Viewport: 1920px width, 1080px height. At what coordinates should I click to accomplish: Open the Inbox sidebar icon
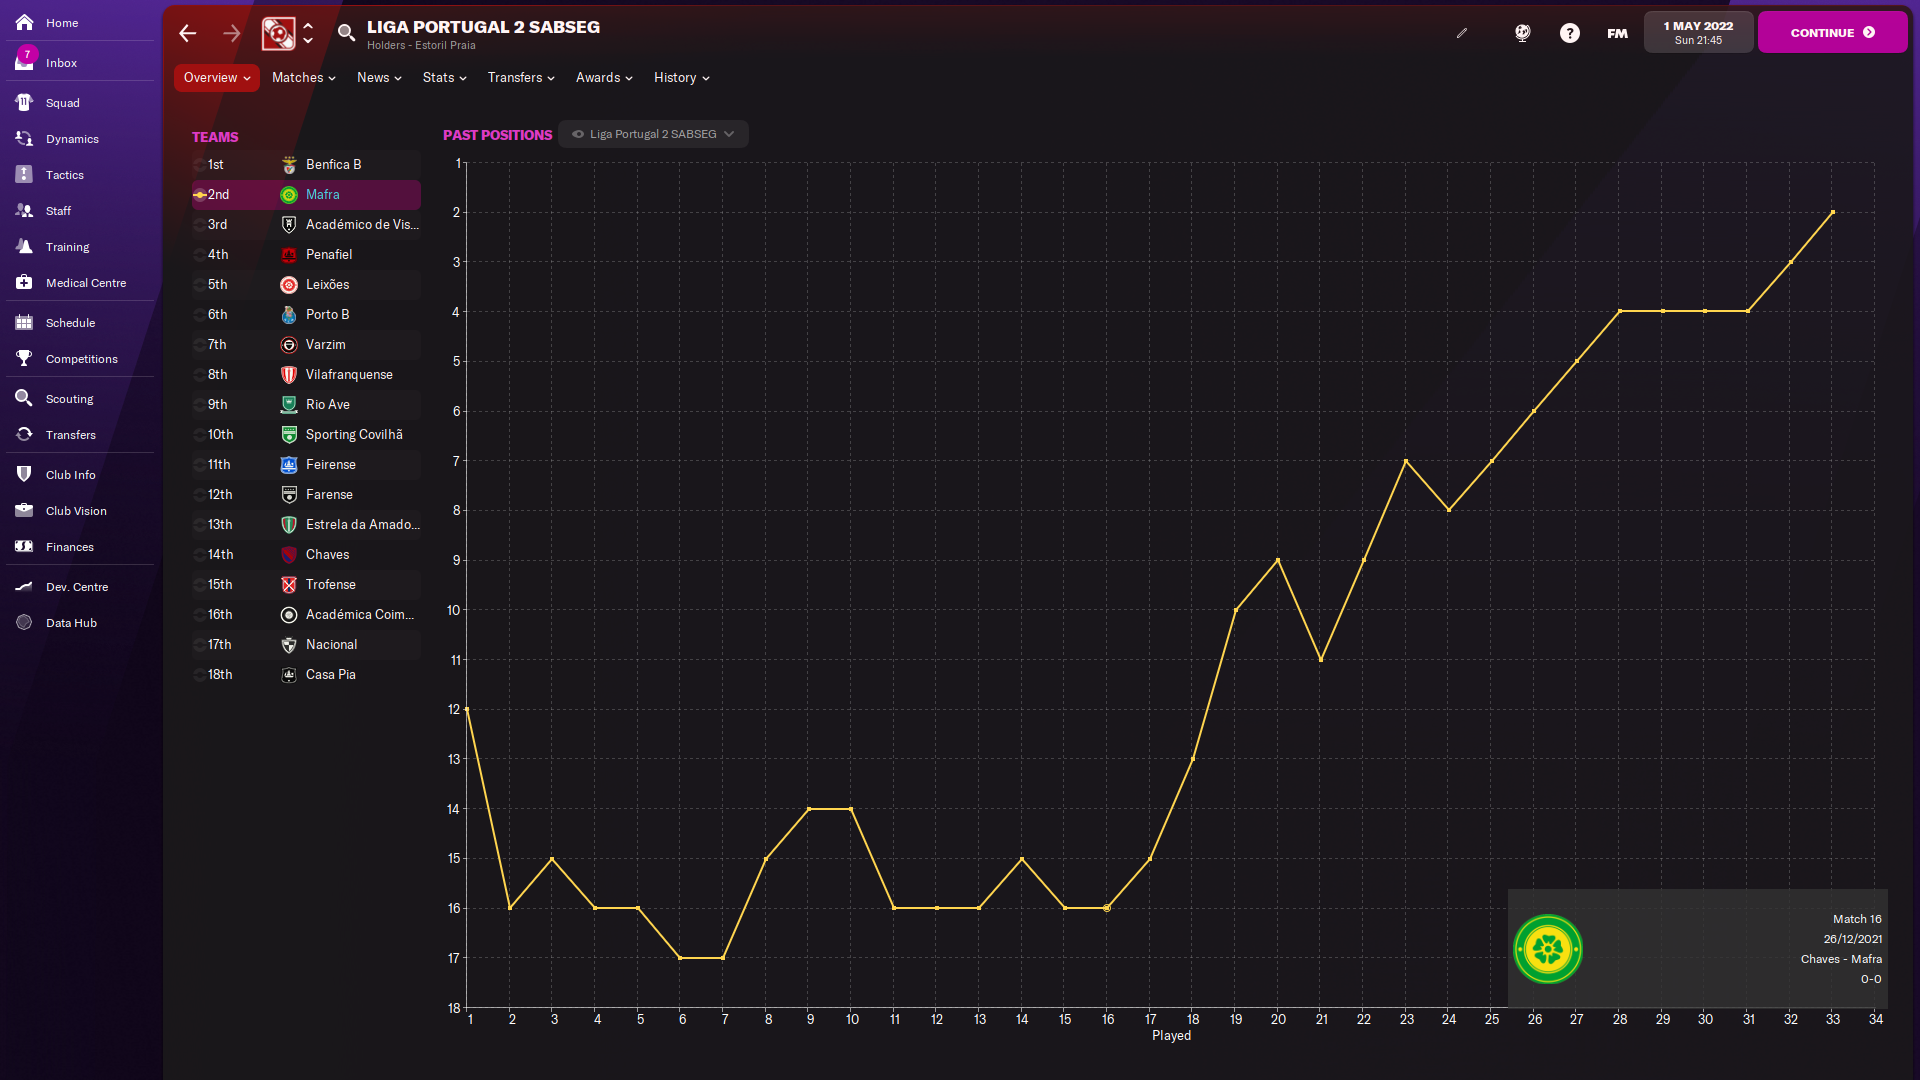click(x=25, y=62)
